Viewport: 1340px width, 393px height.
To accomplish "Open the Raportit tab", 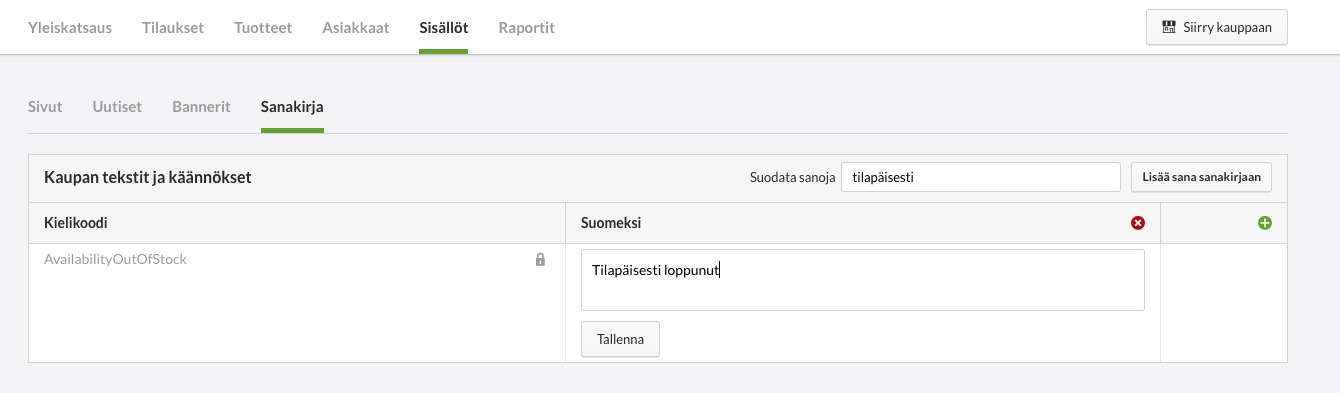I will (526, 28).
